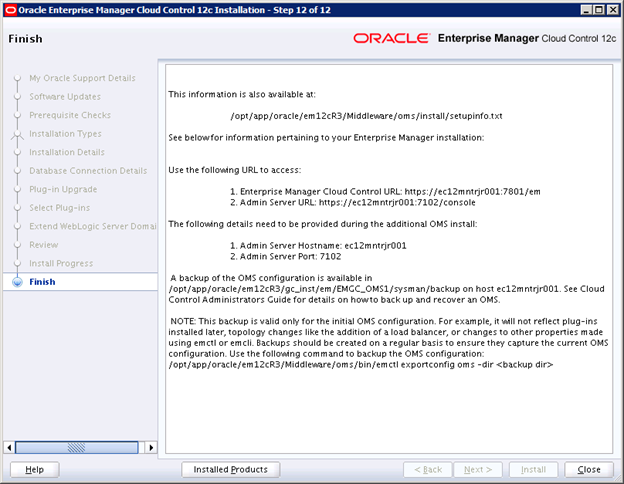Click the disabled Back button
624x484 pixels.
428,470
